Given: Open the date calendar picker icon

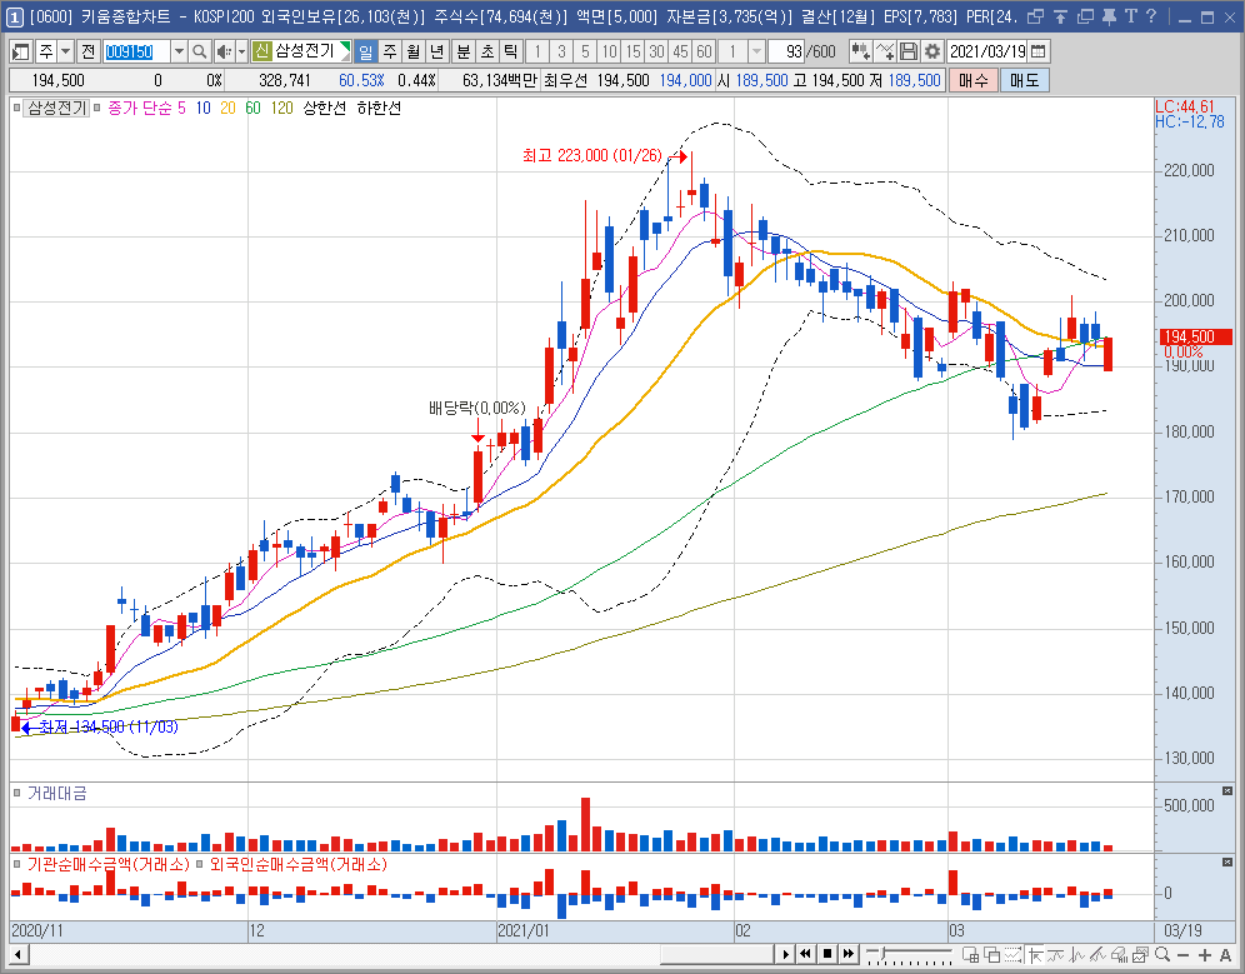Looking at the screenshot, I should [1040, 51].
